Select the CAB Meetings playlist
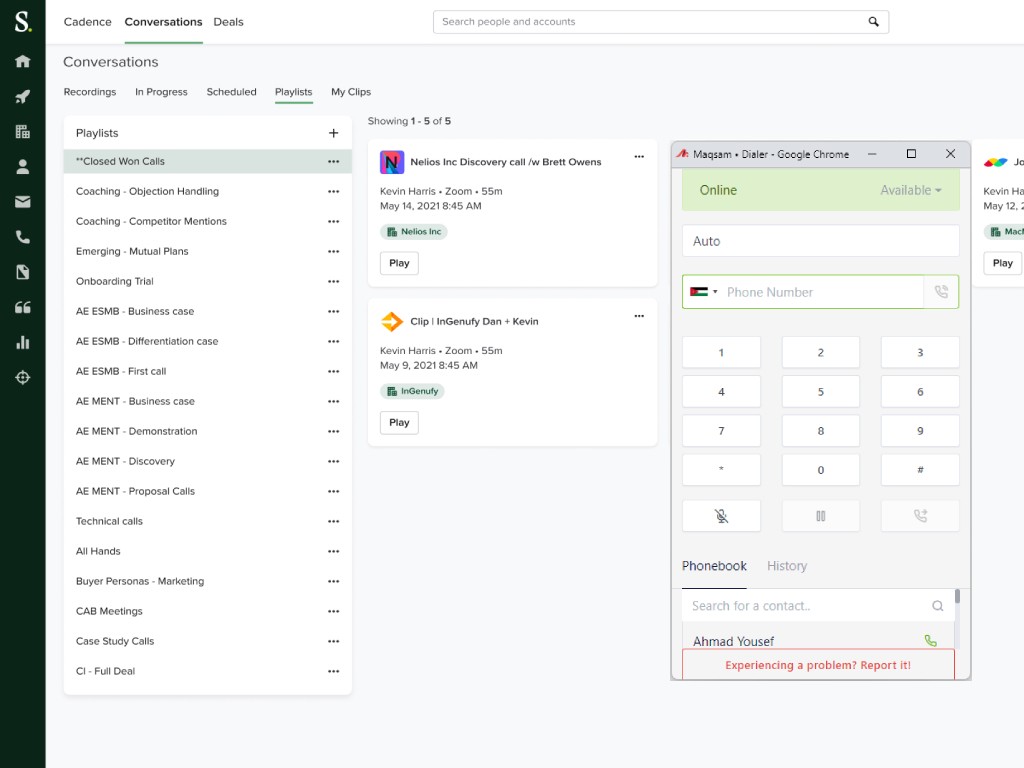The height and width of the screenshot is (768, 1024). click(x=208, y=611)
